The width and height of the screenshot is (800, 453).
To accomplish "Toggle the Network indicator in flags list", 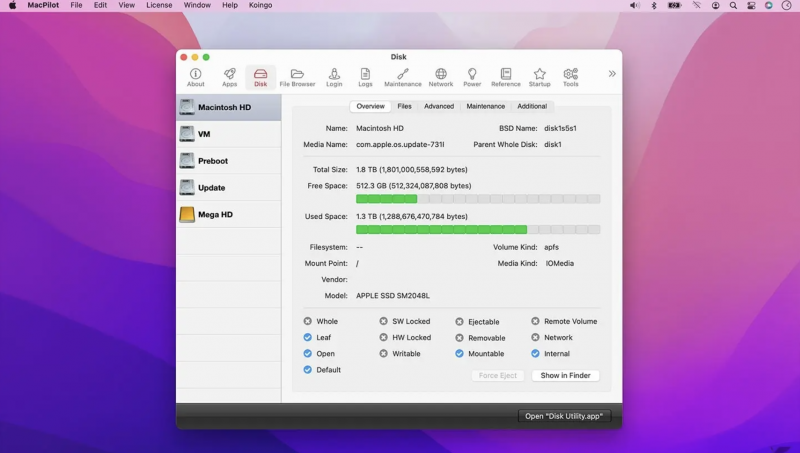I will pos(535,337).
